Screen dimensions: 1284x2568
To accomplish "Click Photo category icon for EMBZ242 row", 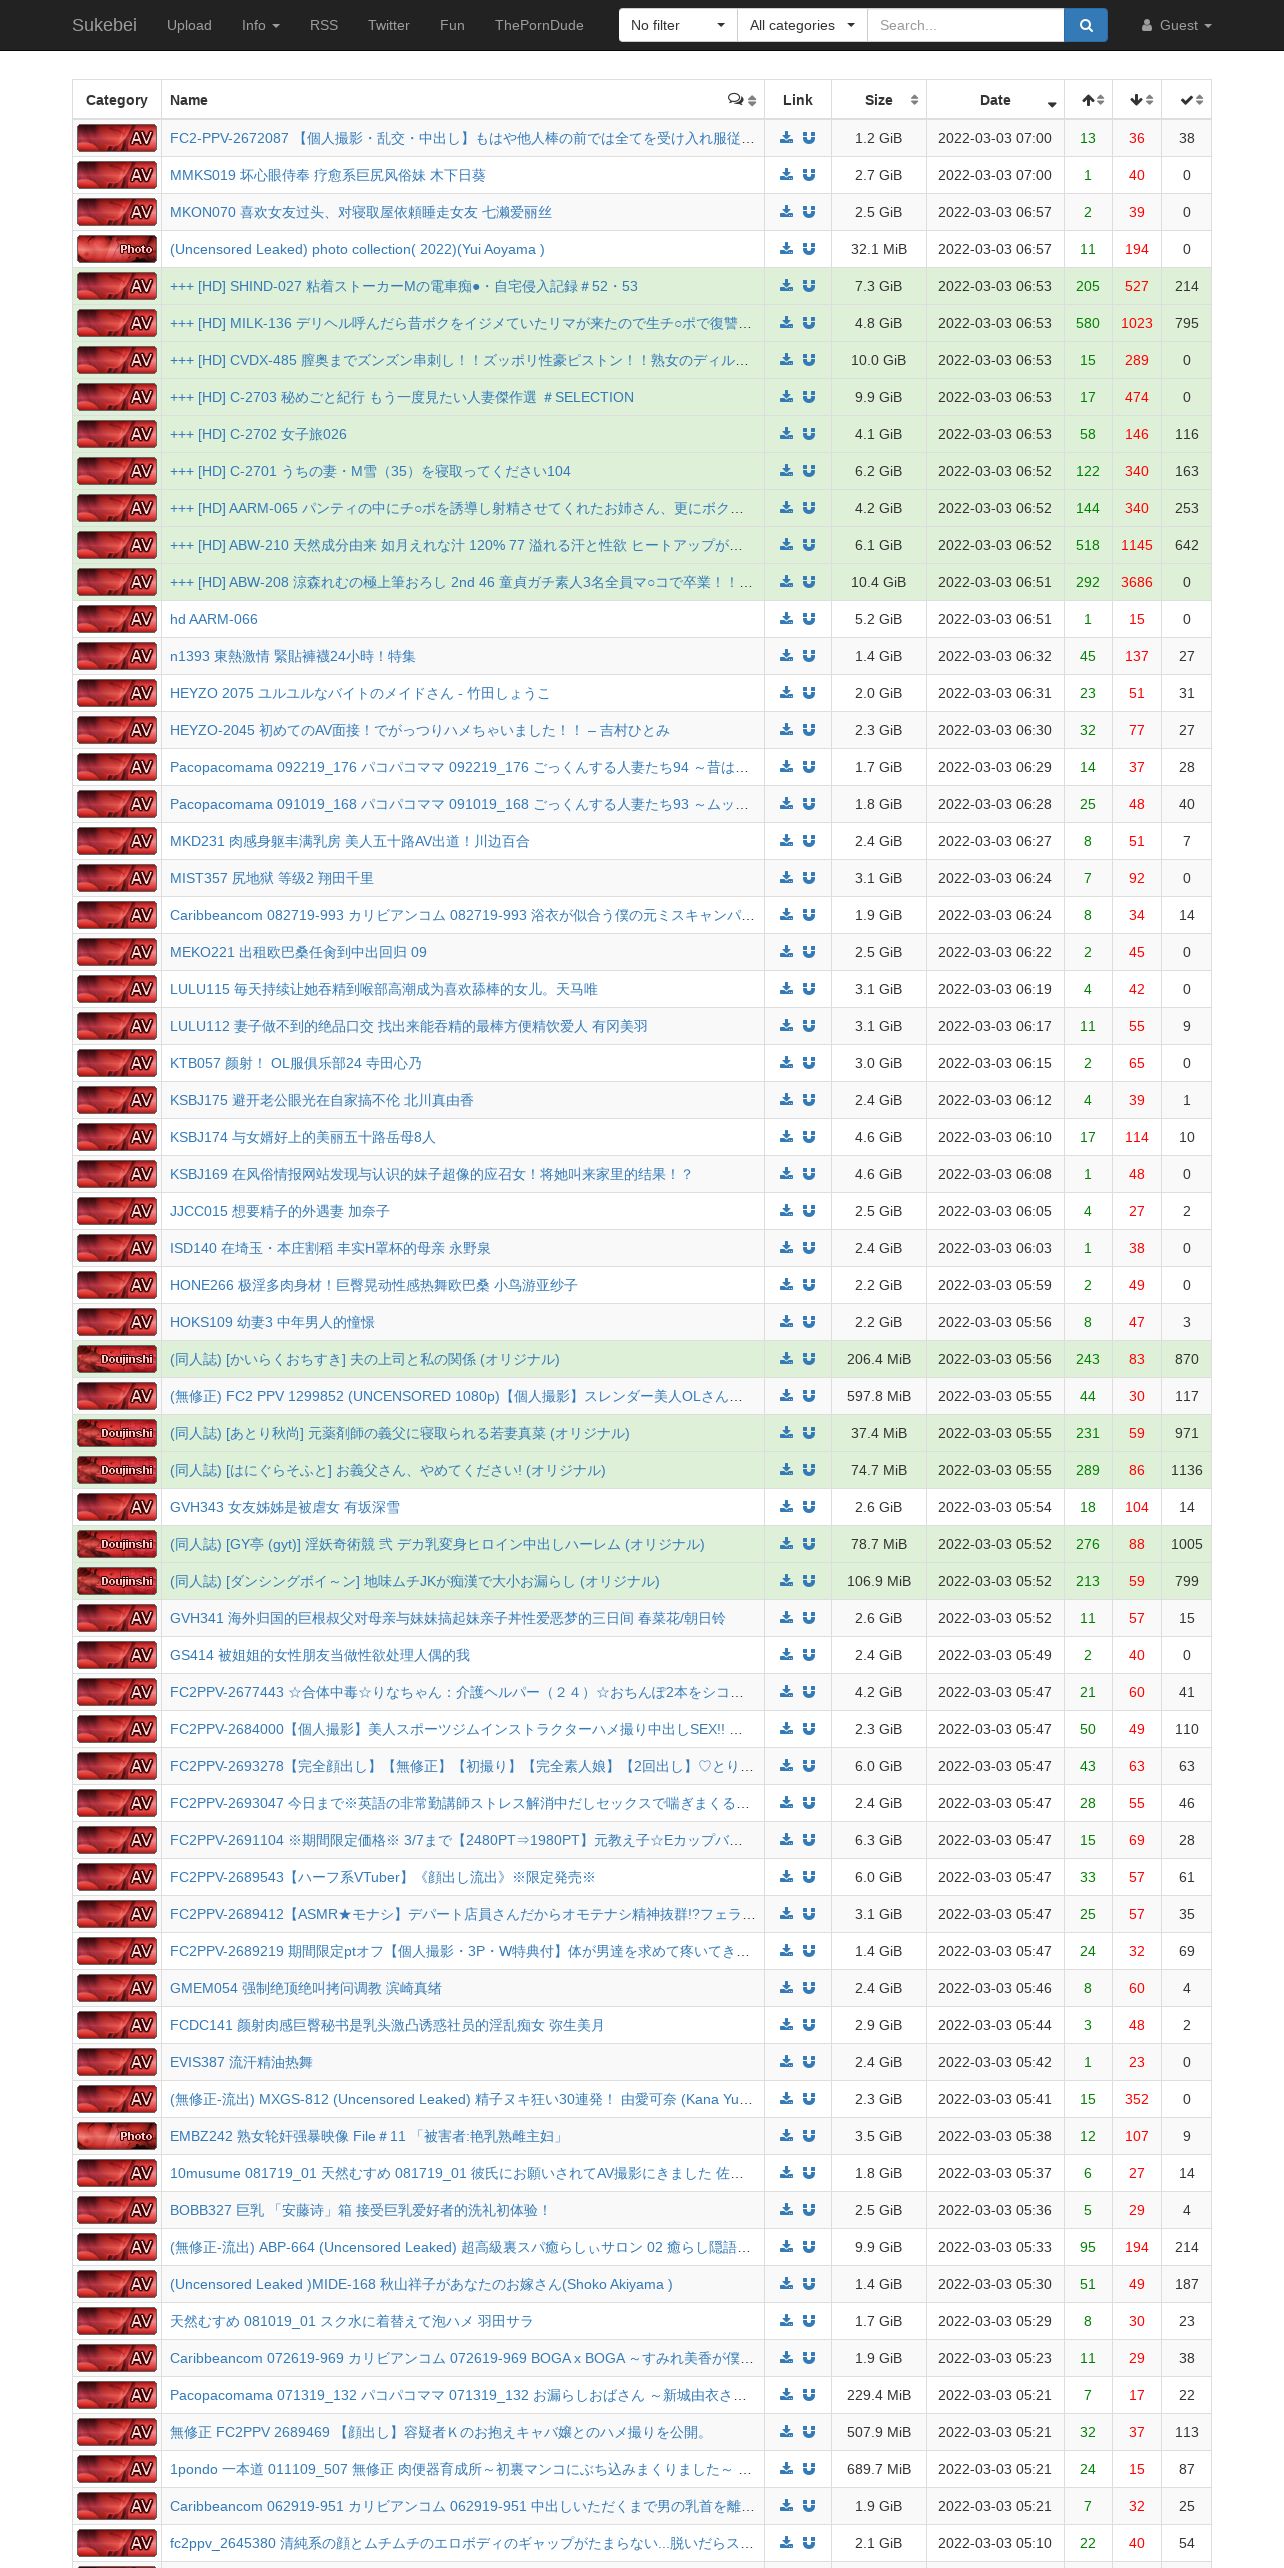I will (117, 2136).
